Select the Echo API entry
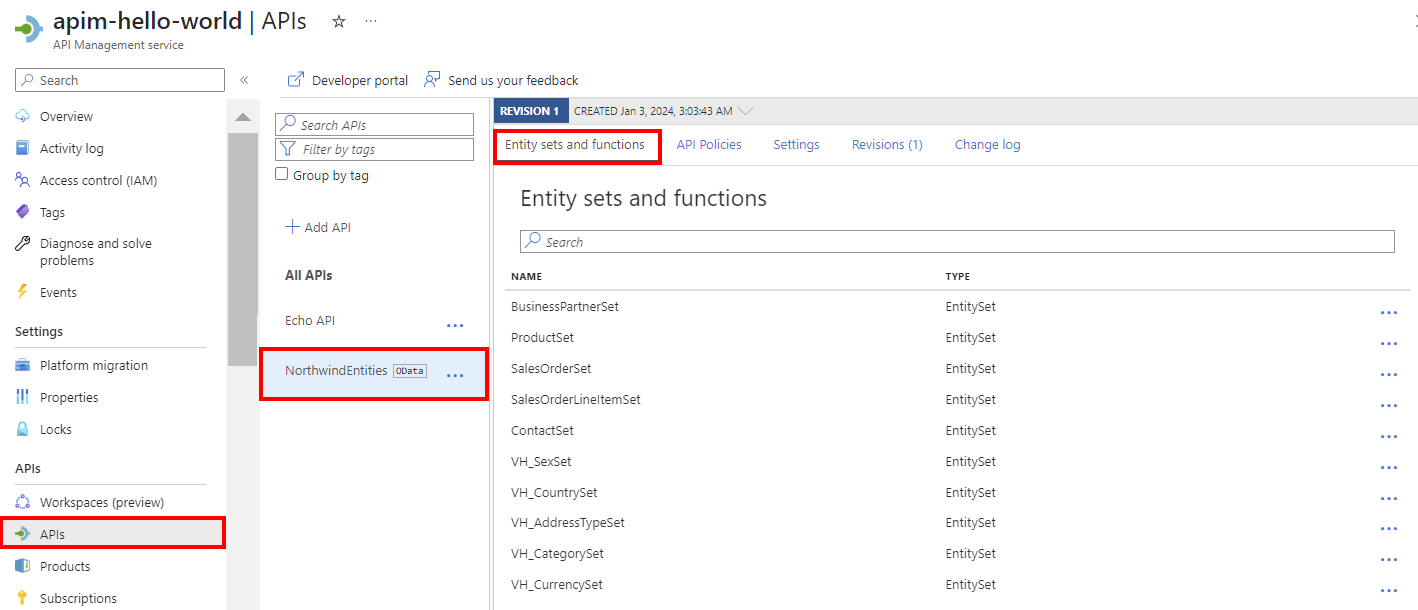 click(x=310, y=321)
